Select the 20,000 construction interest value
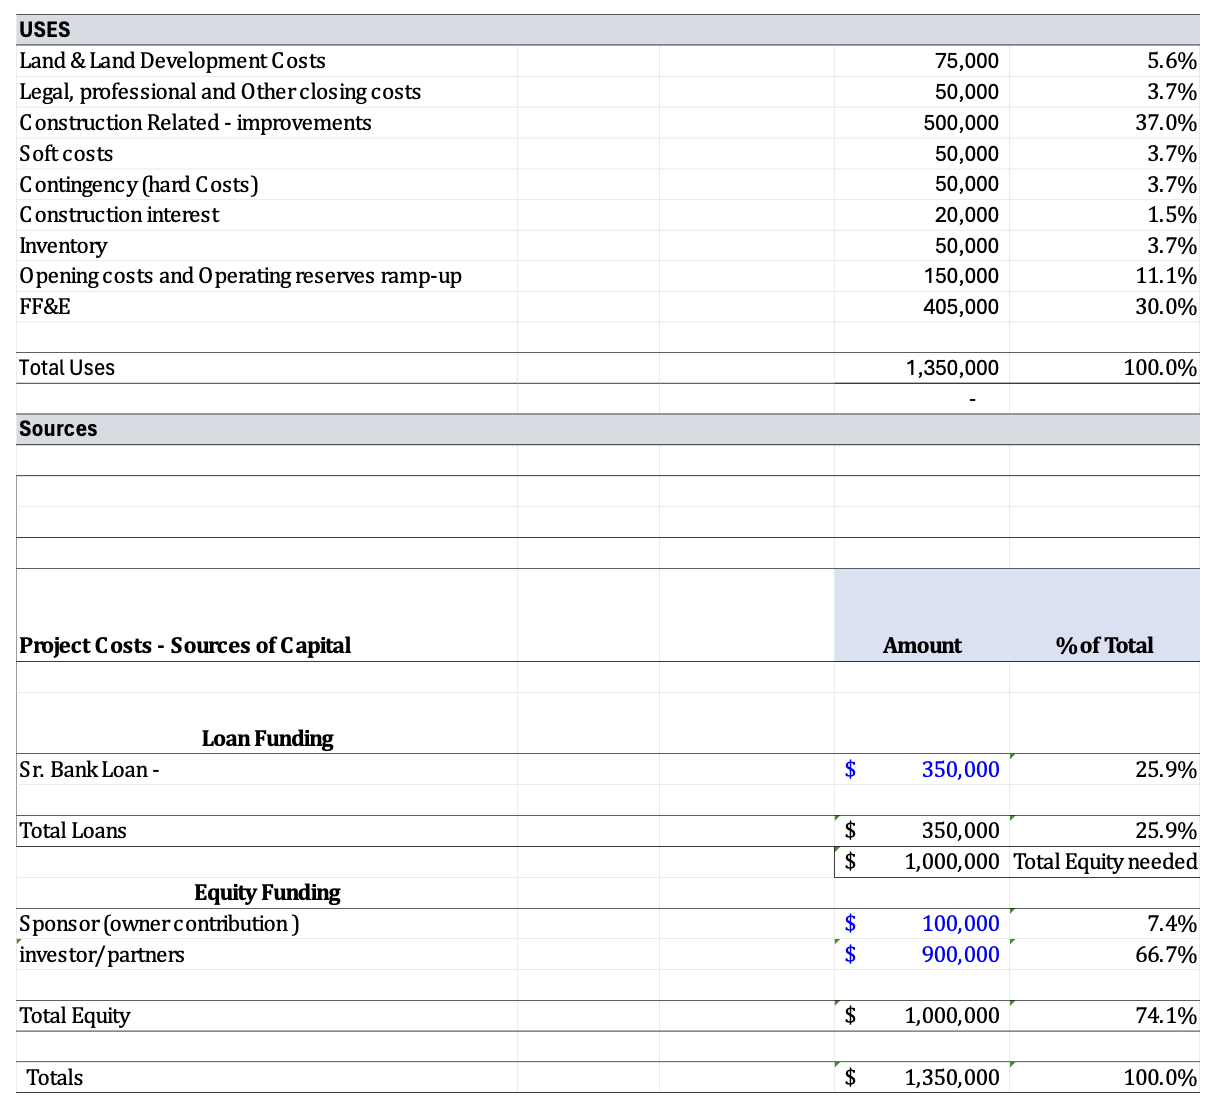The height and width of the screenshot is (1096, 1208). click(x=966, y=215)
